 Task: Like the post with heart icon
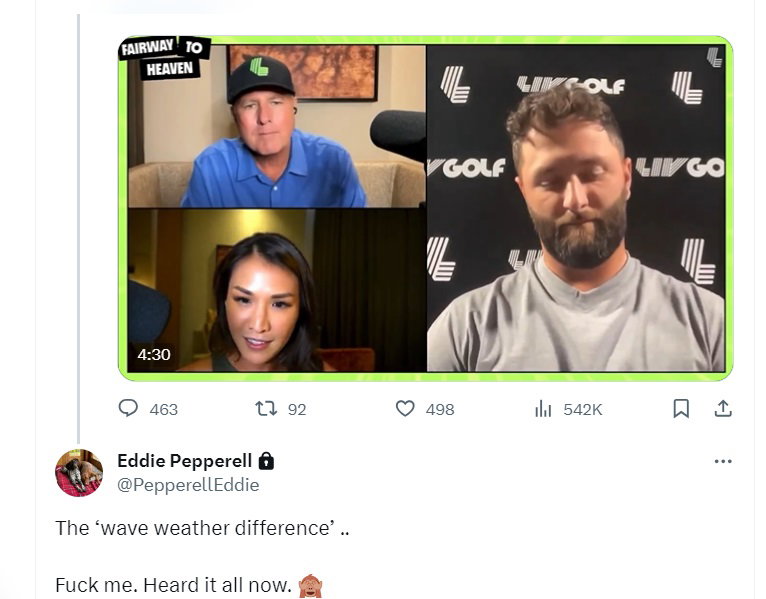pos(405,408)
